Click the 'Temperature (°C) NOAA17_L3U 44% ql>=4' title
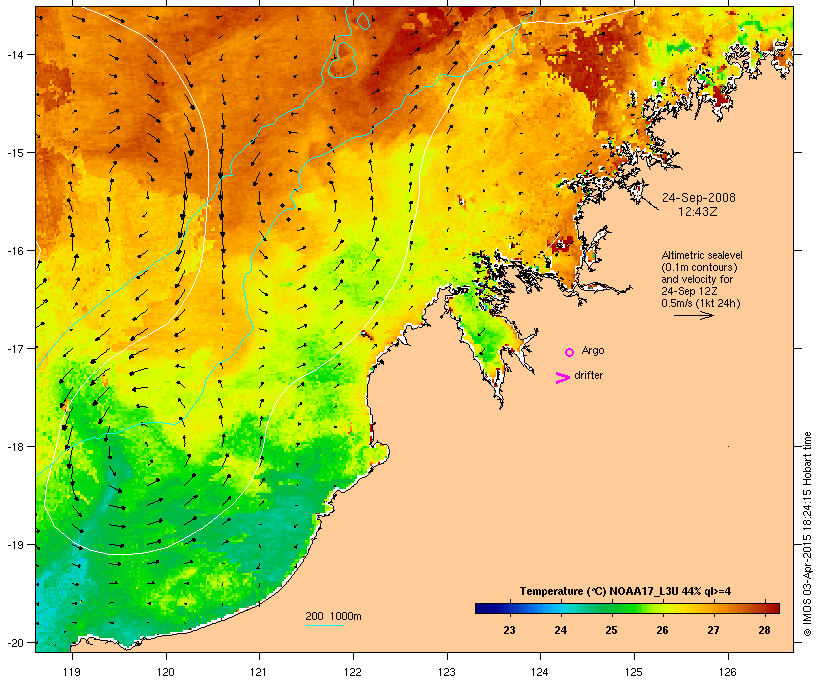820x680 pixels. (625, 591)
